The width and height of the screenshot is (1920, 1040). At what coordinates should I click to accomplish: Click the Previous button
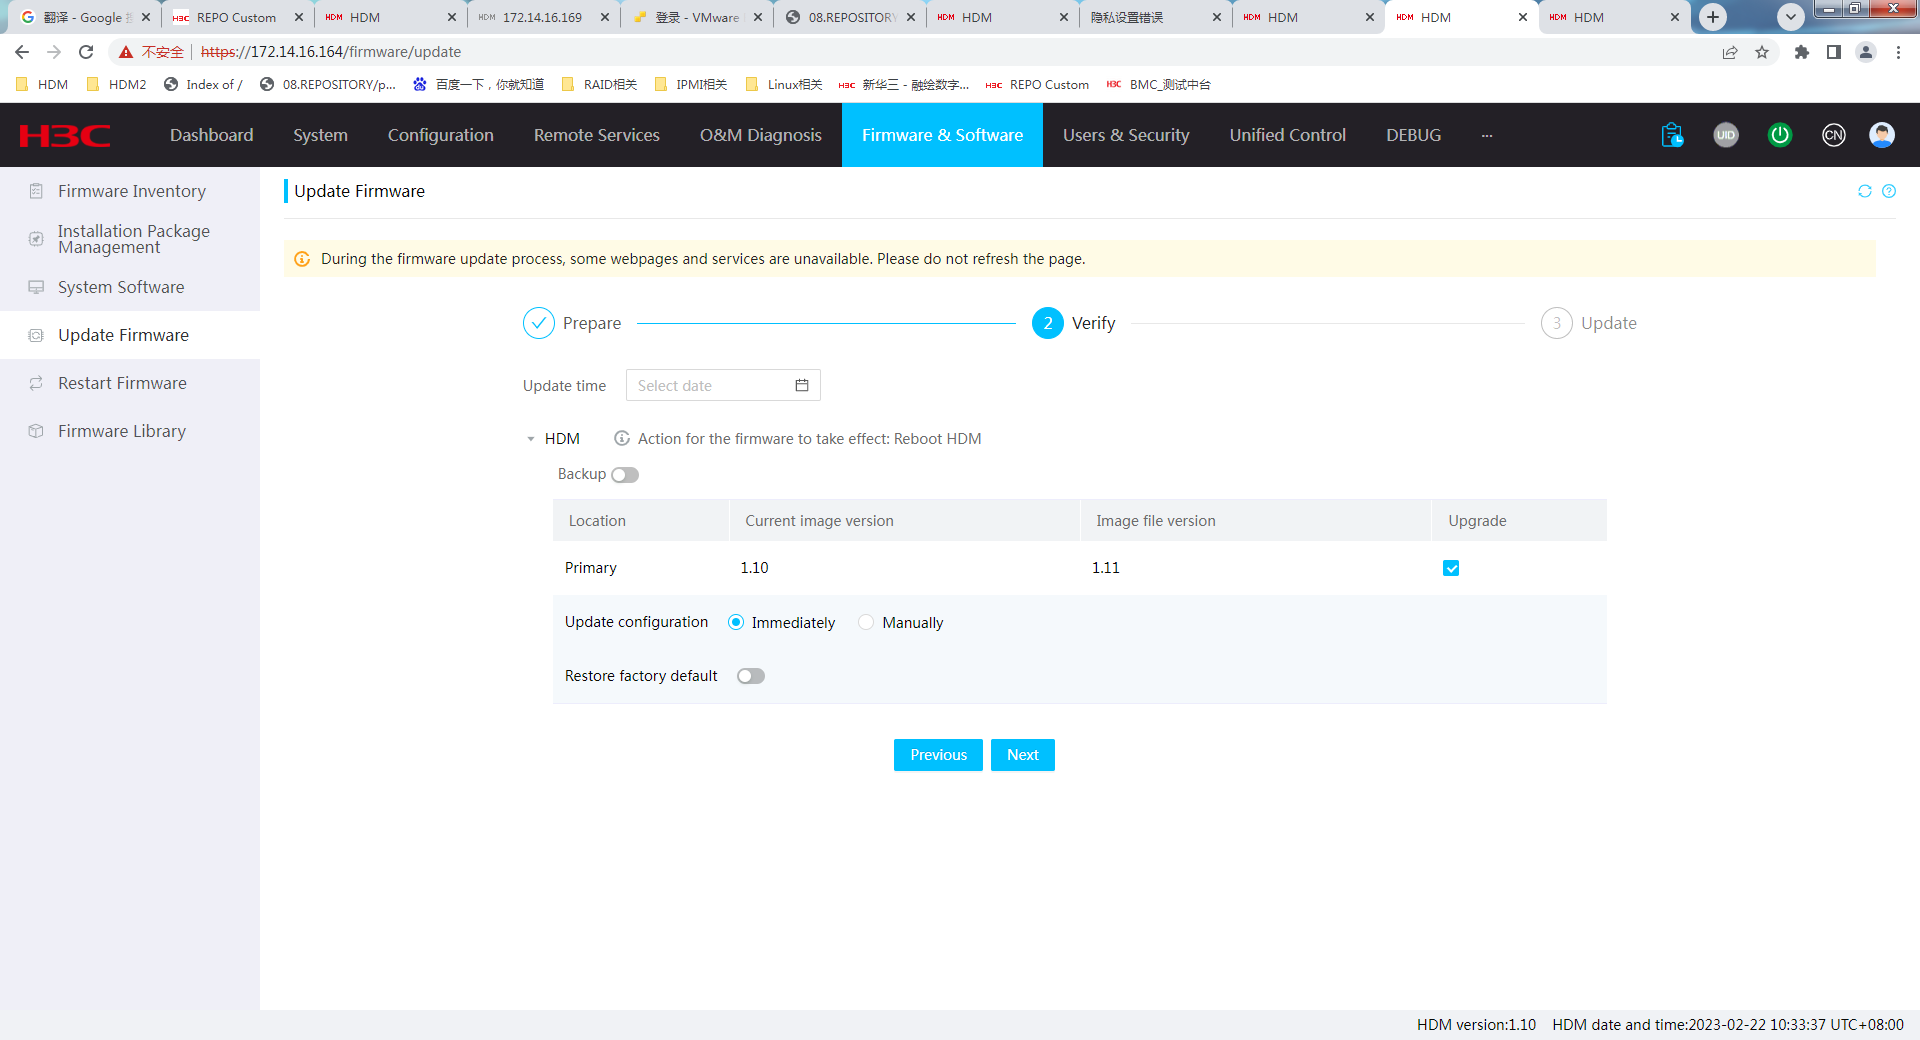tap(938, 755)
